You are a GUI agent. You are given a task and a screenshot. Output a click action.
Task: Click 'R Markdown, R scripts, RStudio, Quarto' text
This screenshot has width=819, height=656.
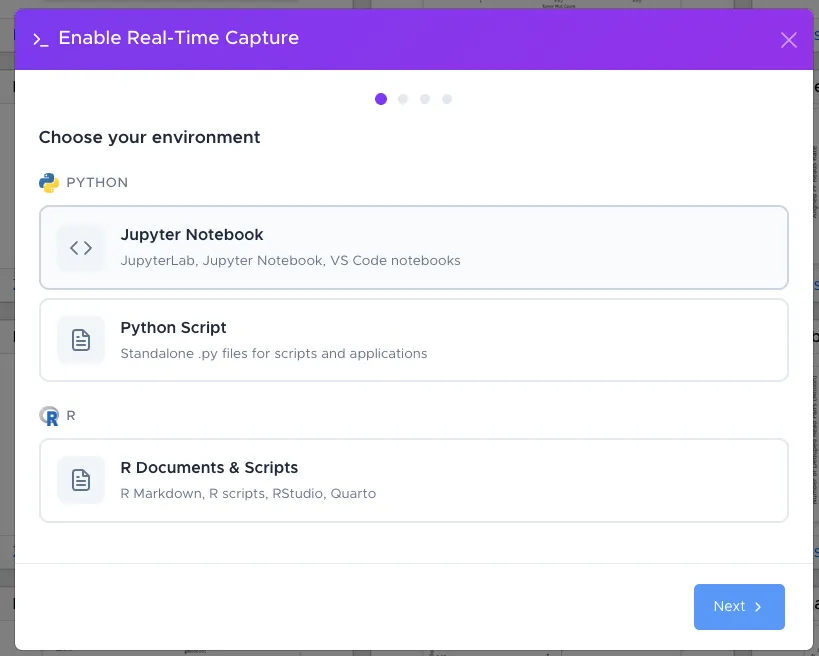pos(248,494)
